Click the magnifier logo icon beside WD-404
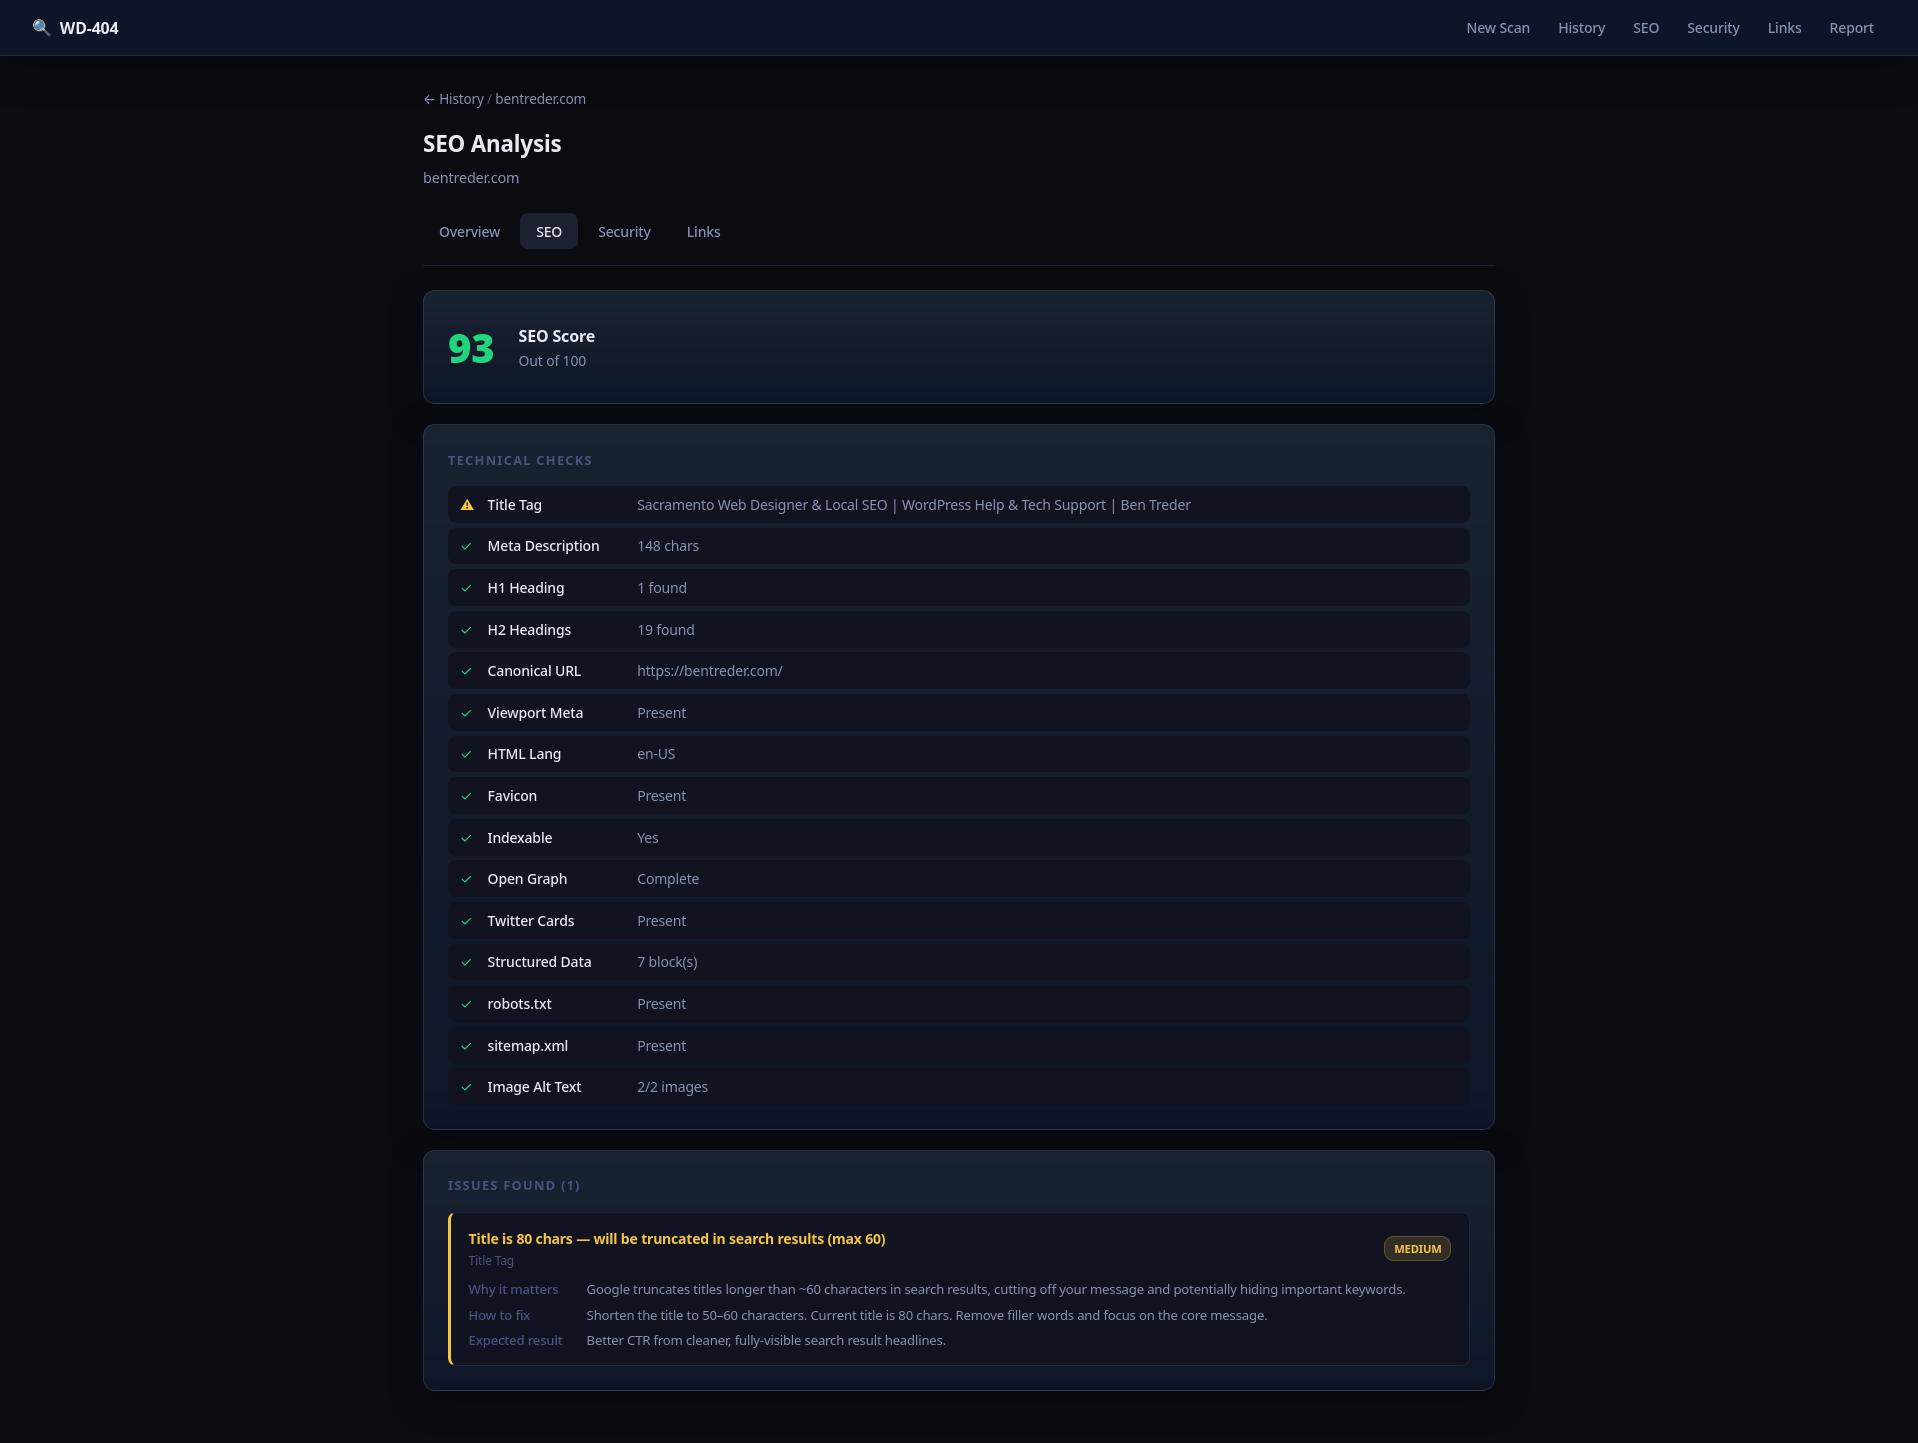 click(x=41, y=28)
